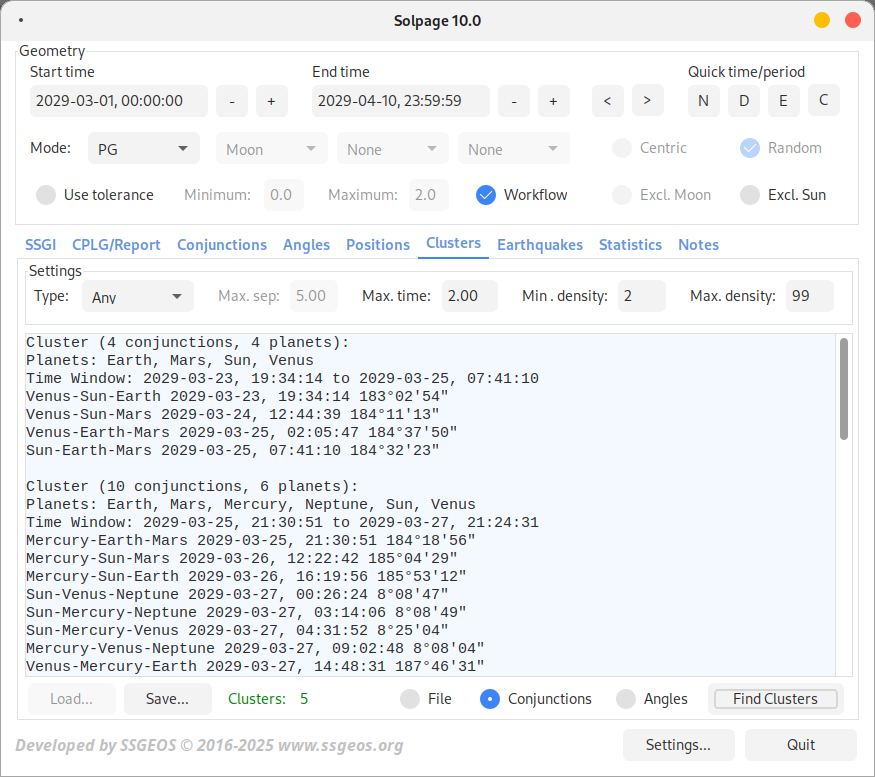Image resolution: width=875 pixels, height=777 pixels.
Task: Open the Conjunctions tab
Action: pos(222,245)
